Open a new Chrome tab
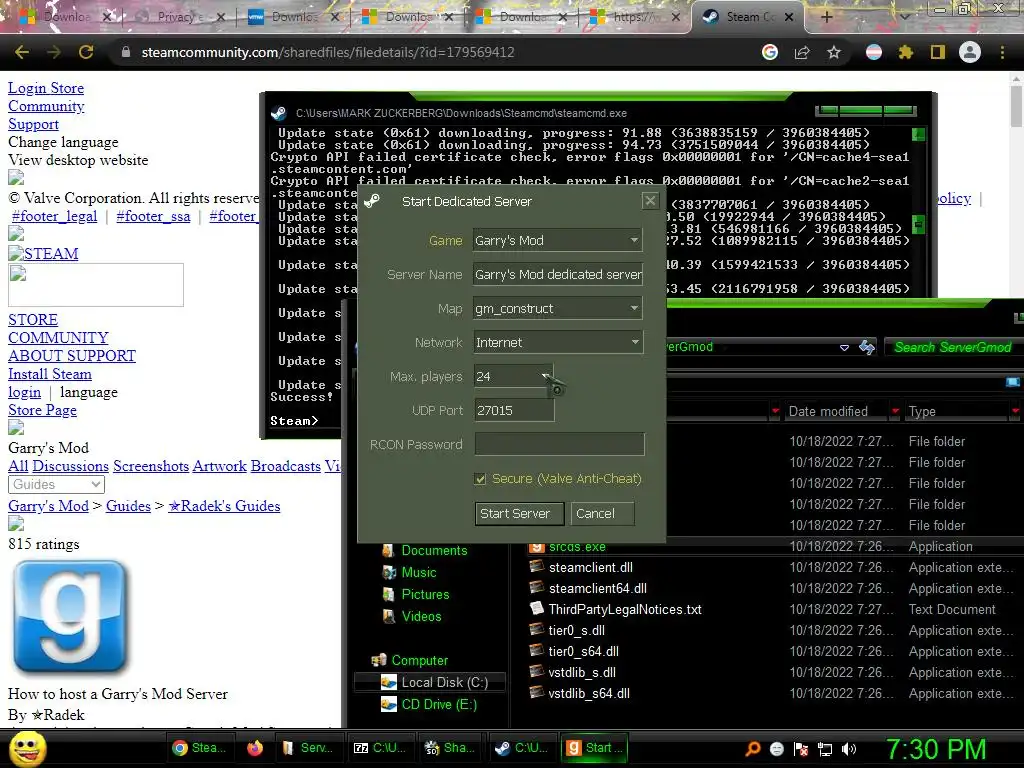Image resolution: width=1024 pixels, height=768 pixels. pos(826,17)
